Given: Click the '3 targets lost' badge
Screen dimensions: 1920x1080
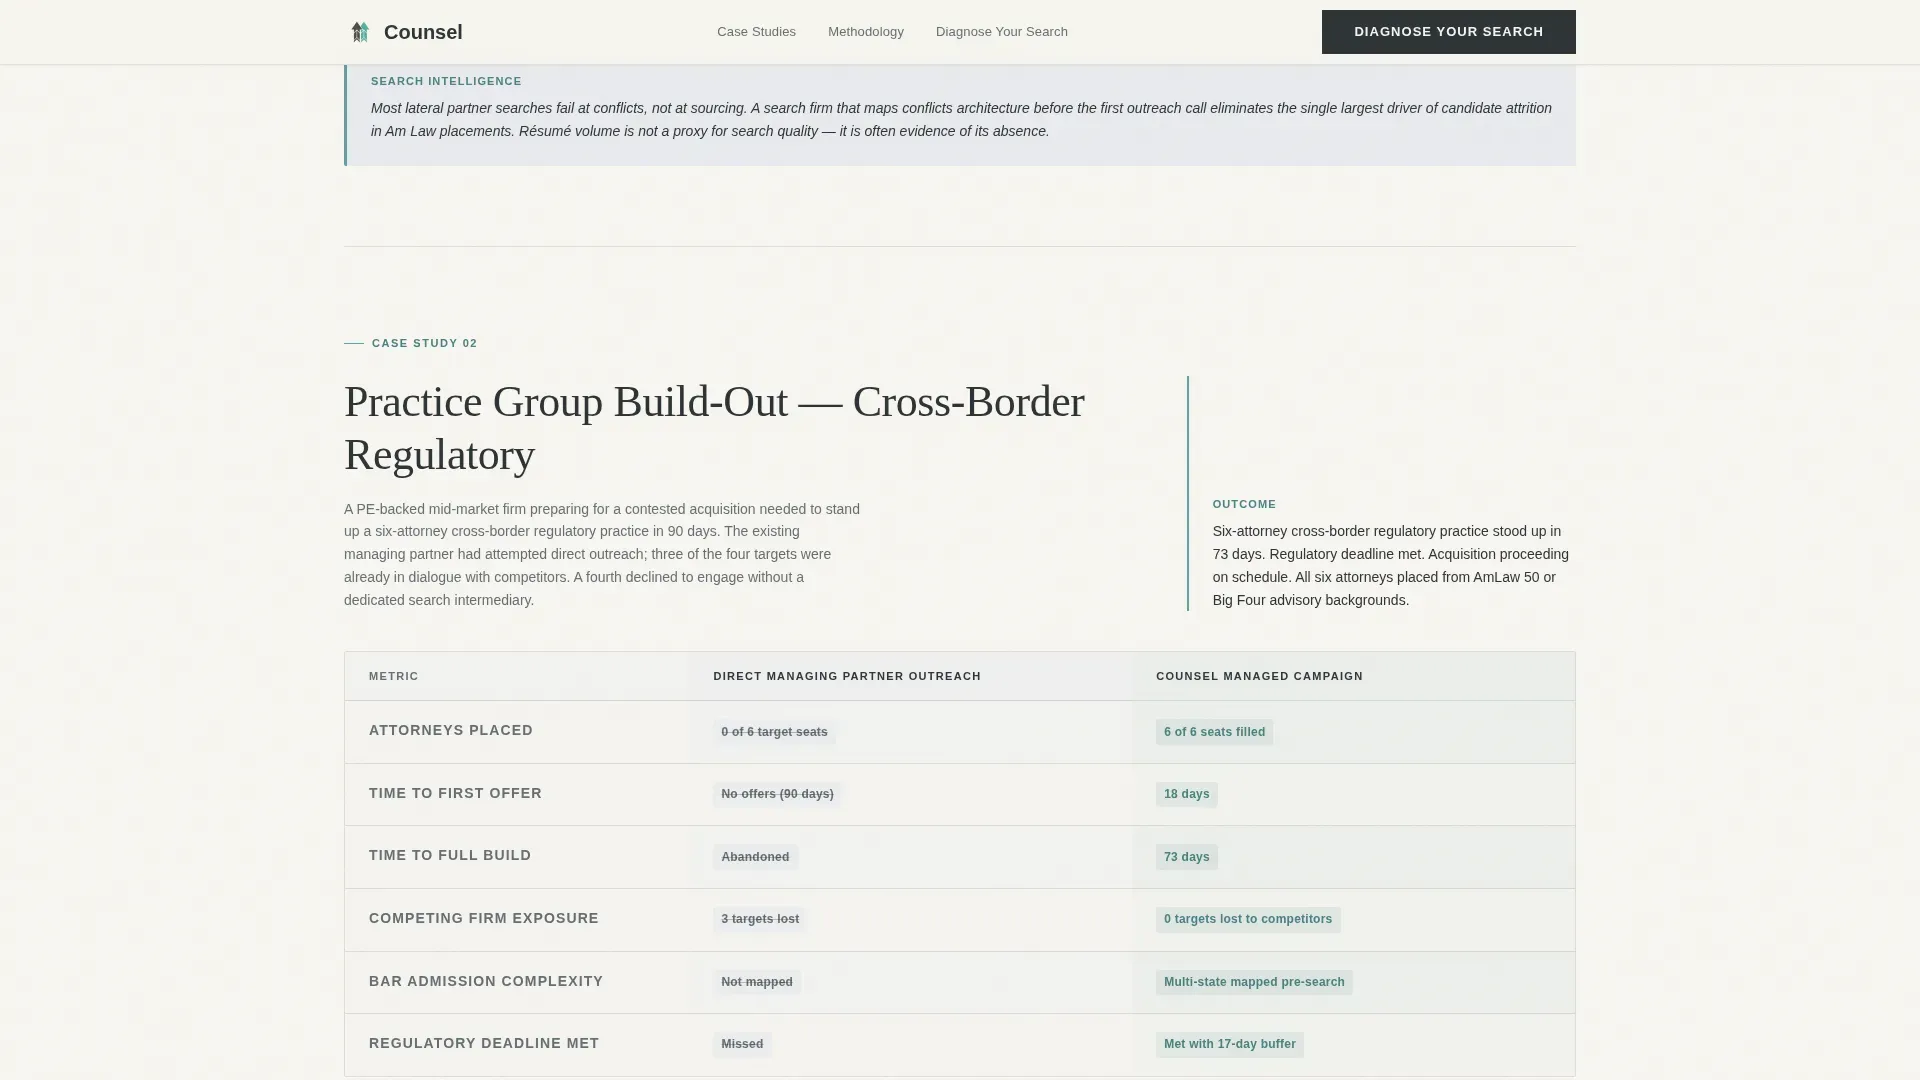Looking at the screenshot, I should 760,919.
